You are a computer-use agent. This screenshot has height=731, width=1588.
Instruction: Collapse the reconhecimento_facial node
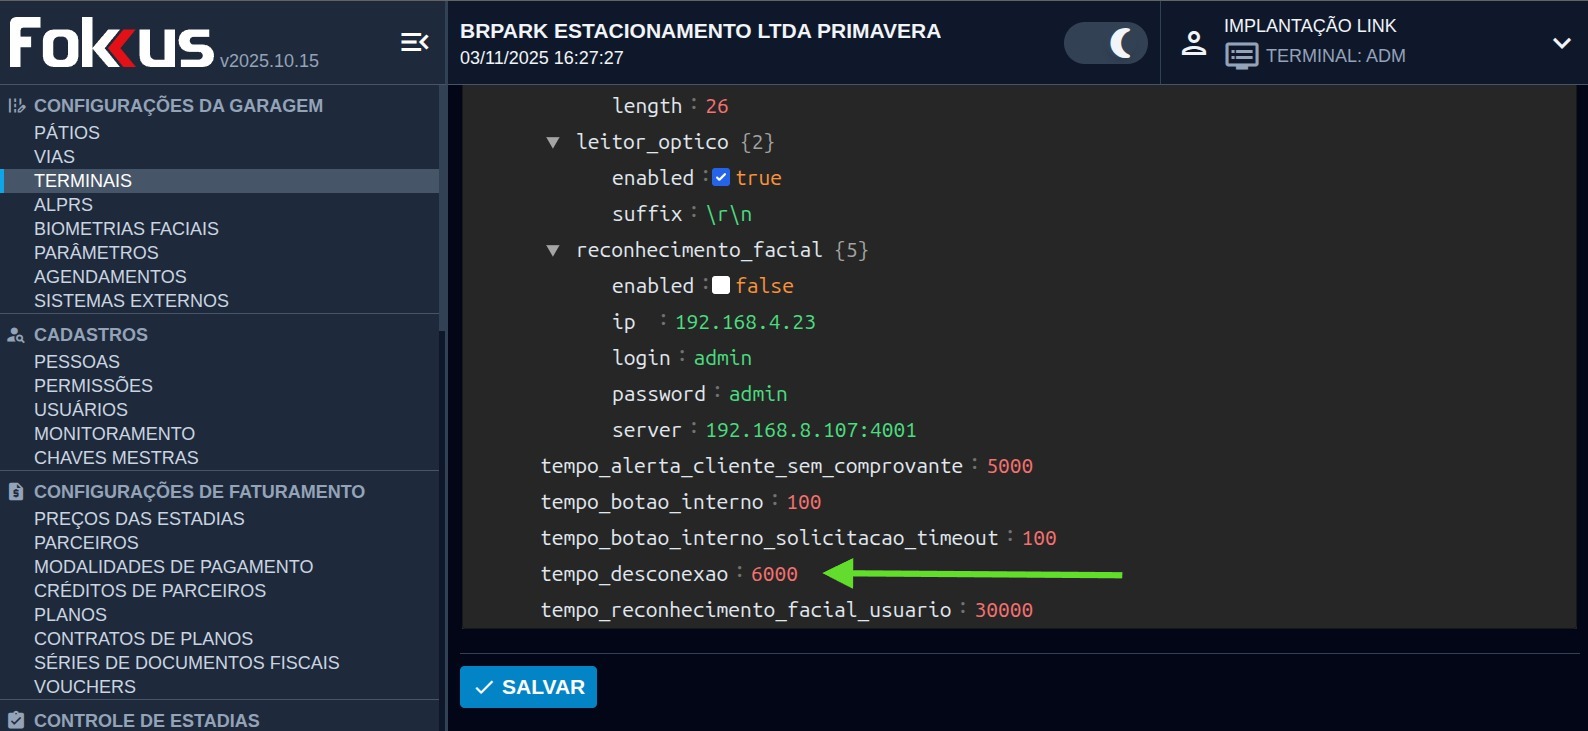[x=552, y=250]
